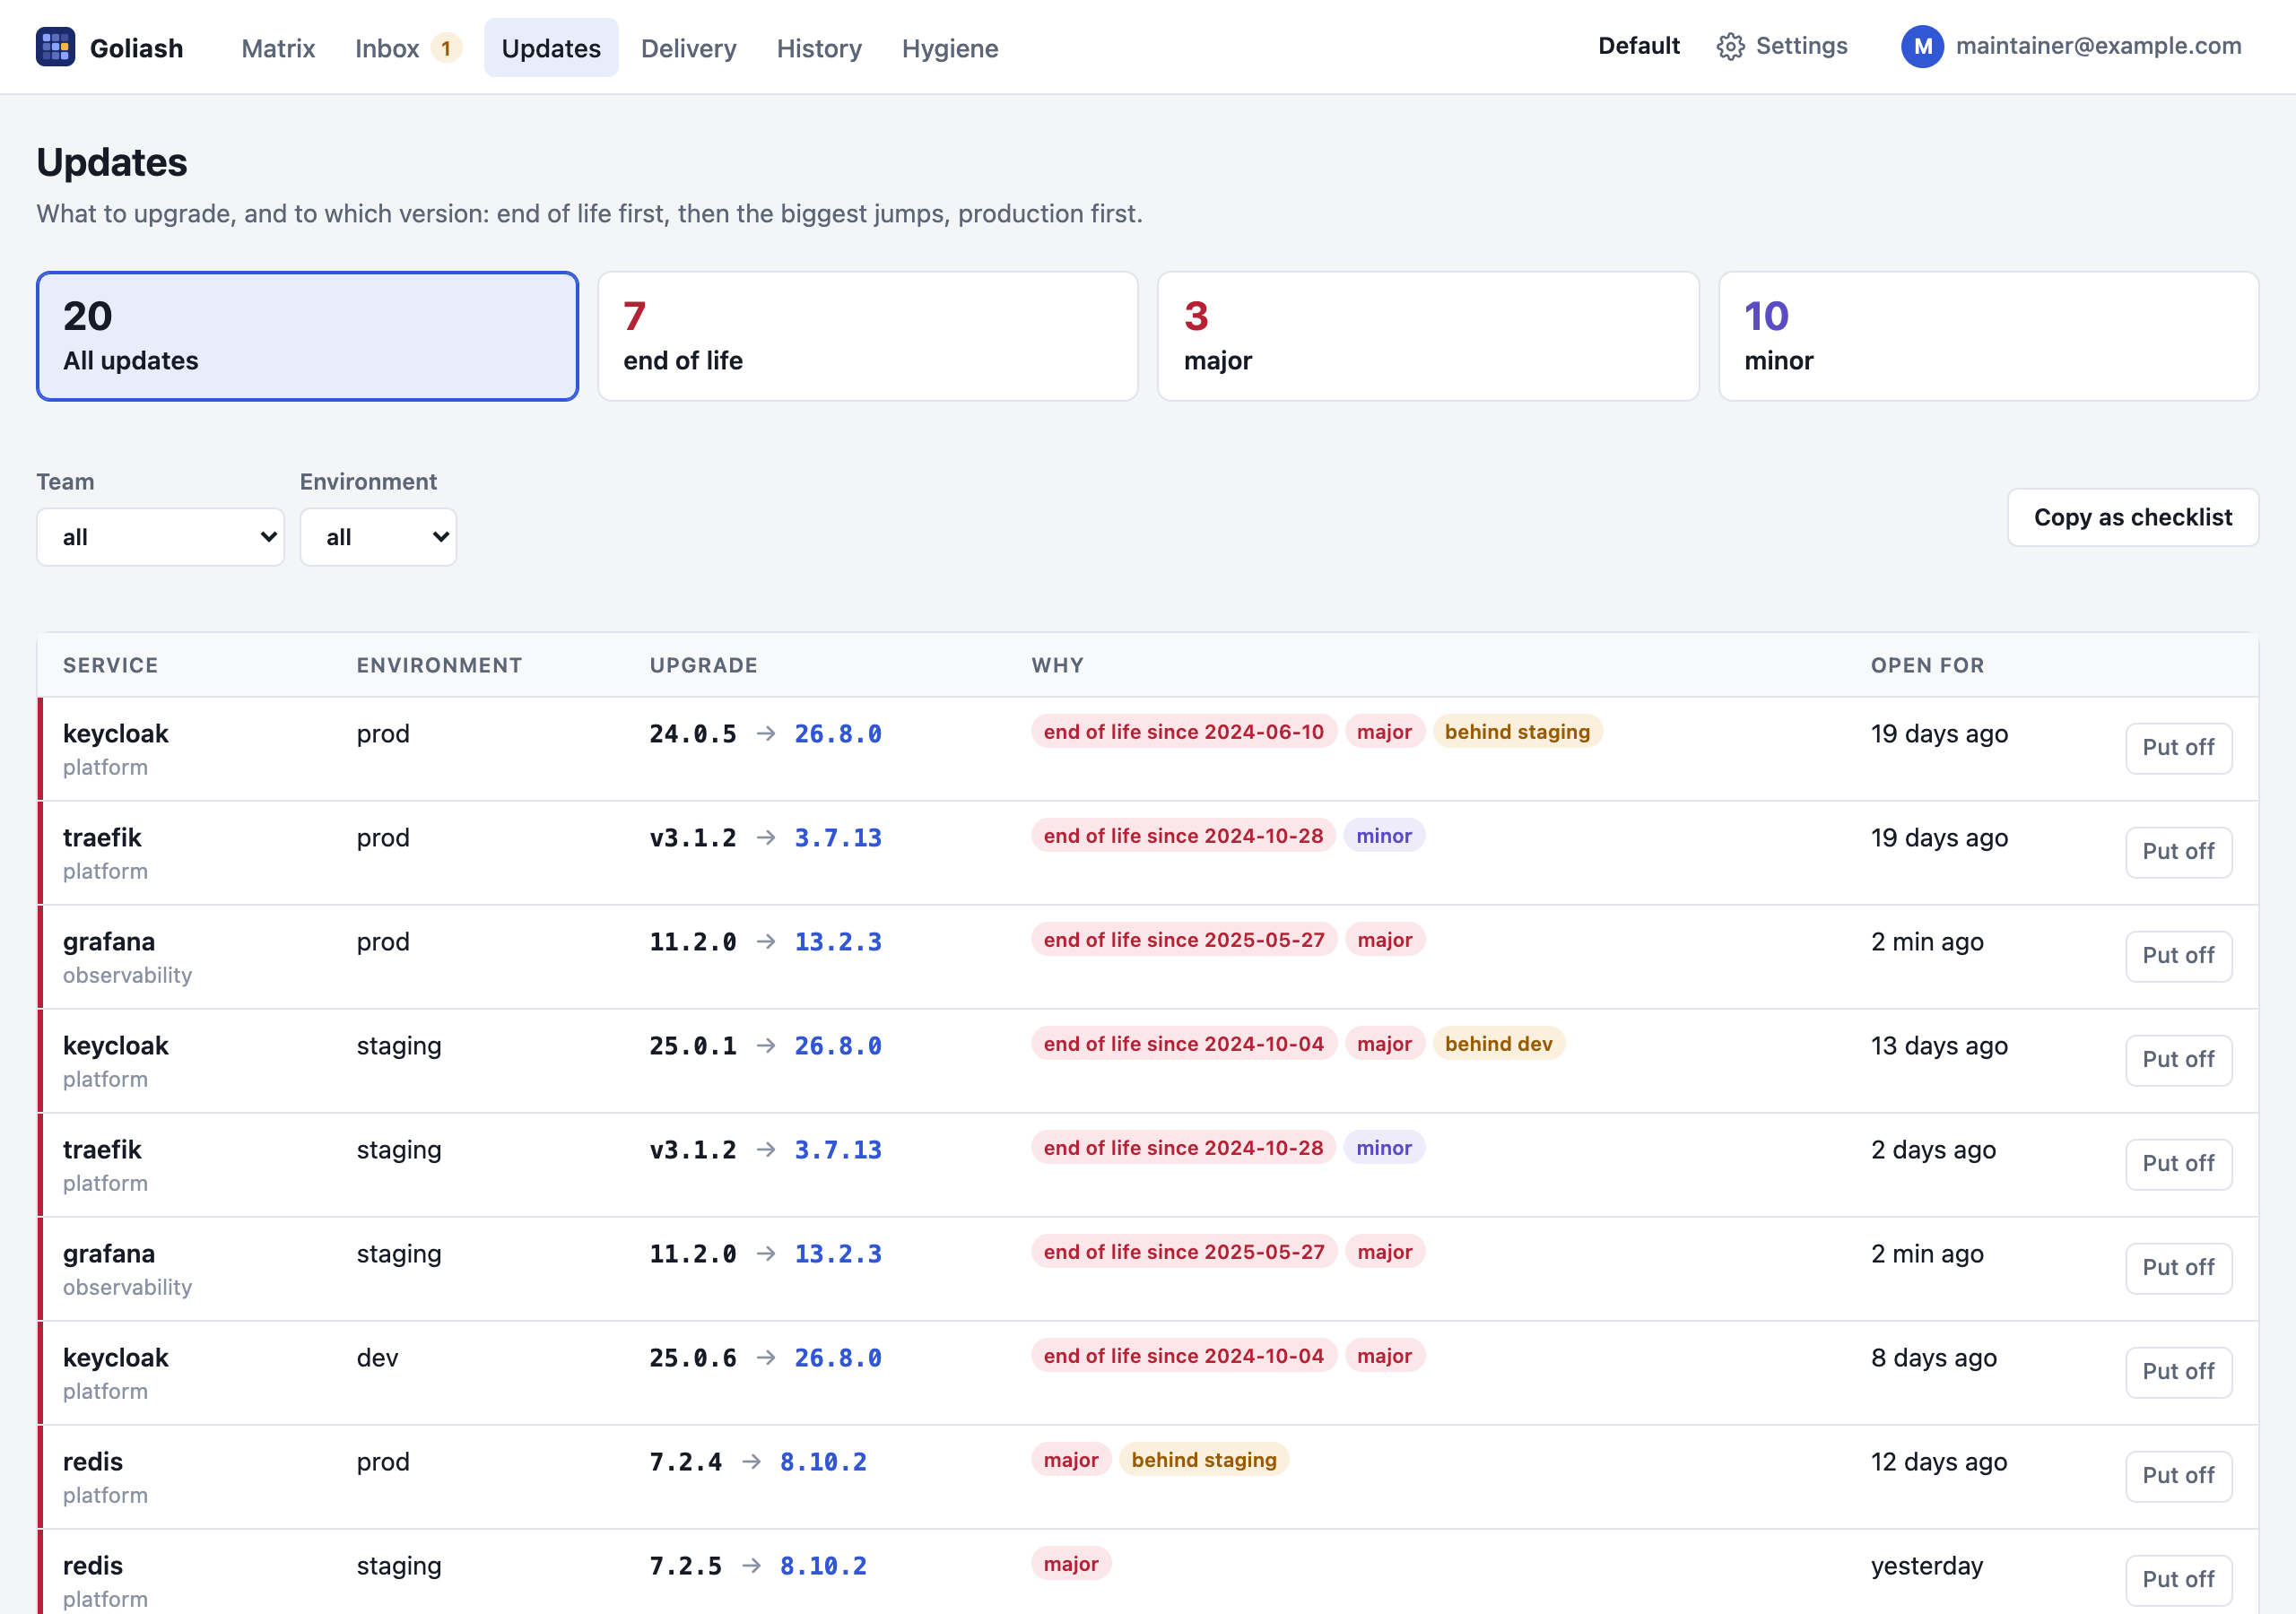Put off the keycloak staging upgrade
2296x1614 pixels.
[2178, 1060]
